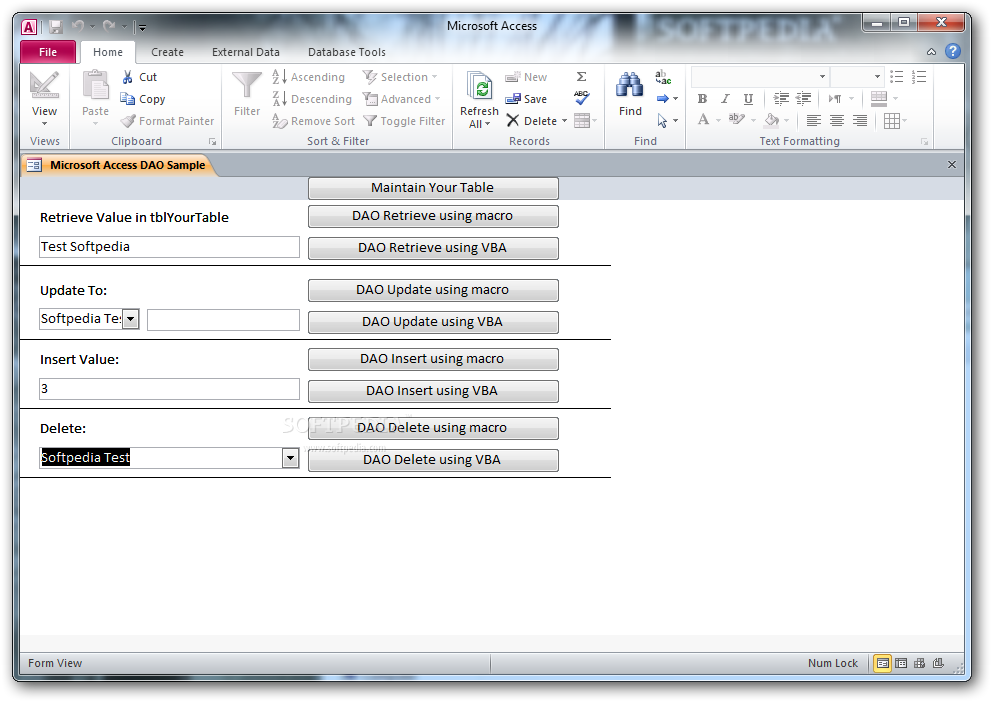Open the Delete combo box arrow
This screenshot has width=992, height=702.
(x=290, y=458)
